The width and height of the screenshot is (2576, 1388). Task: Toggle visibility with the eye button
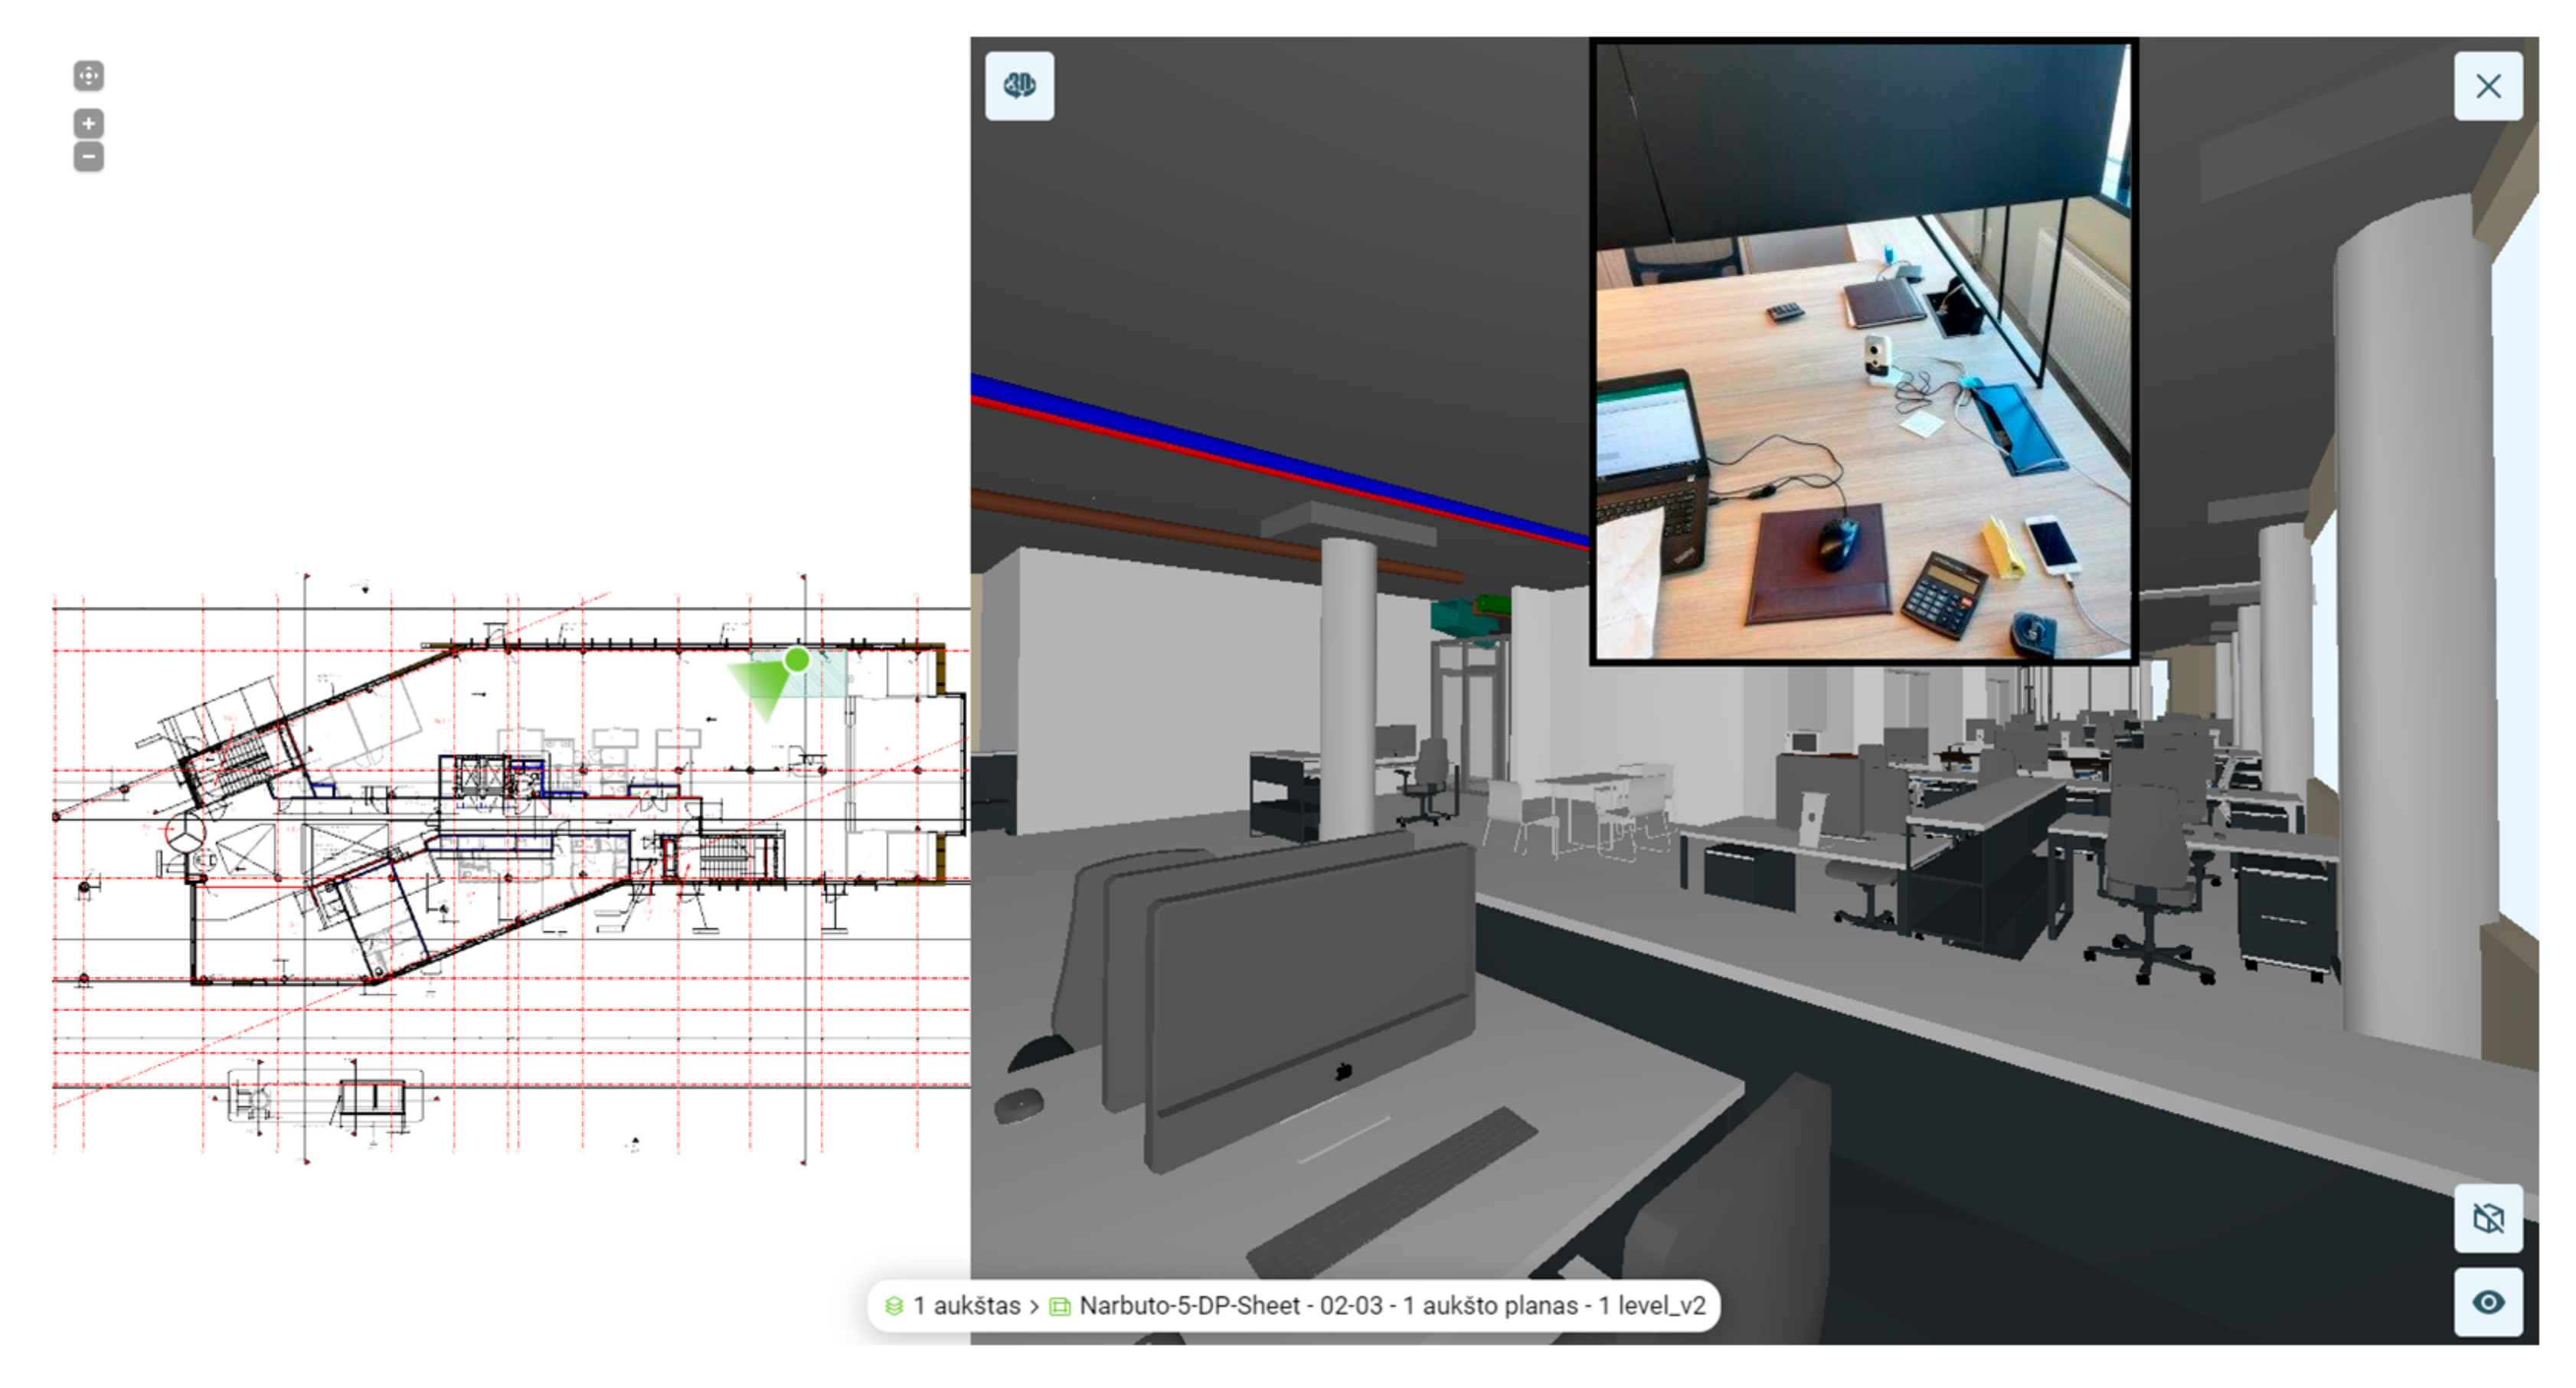tap(2487, 1302)
